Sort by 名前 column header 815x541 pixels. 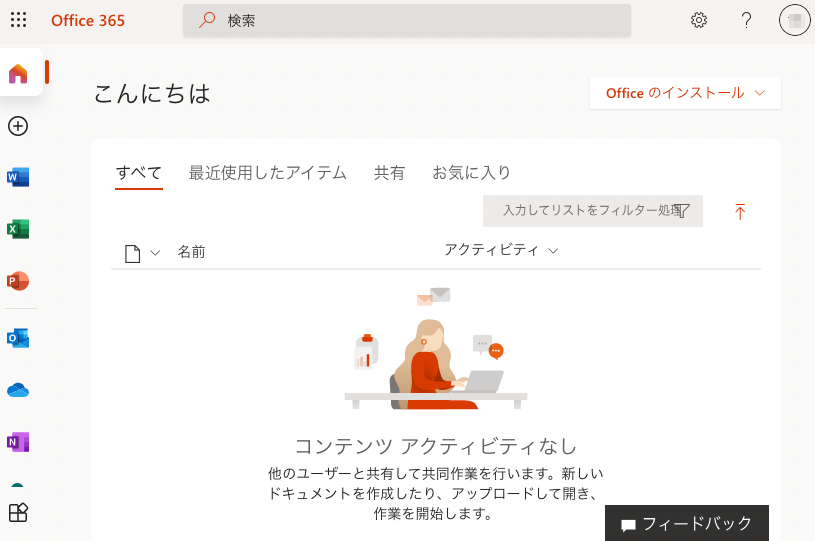pyautogui.click(x=191, y=252)
